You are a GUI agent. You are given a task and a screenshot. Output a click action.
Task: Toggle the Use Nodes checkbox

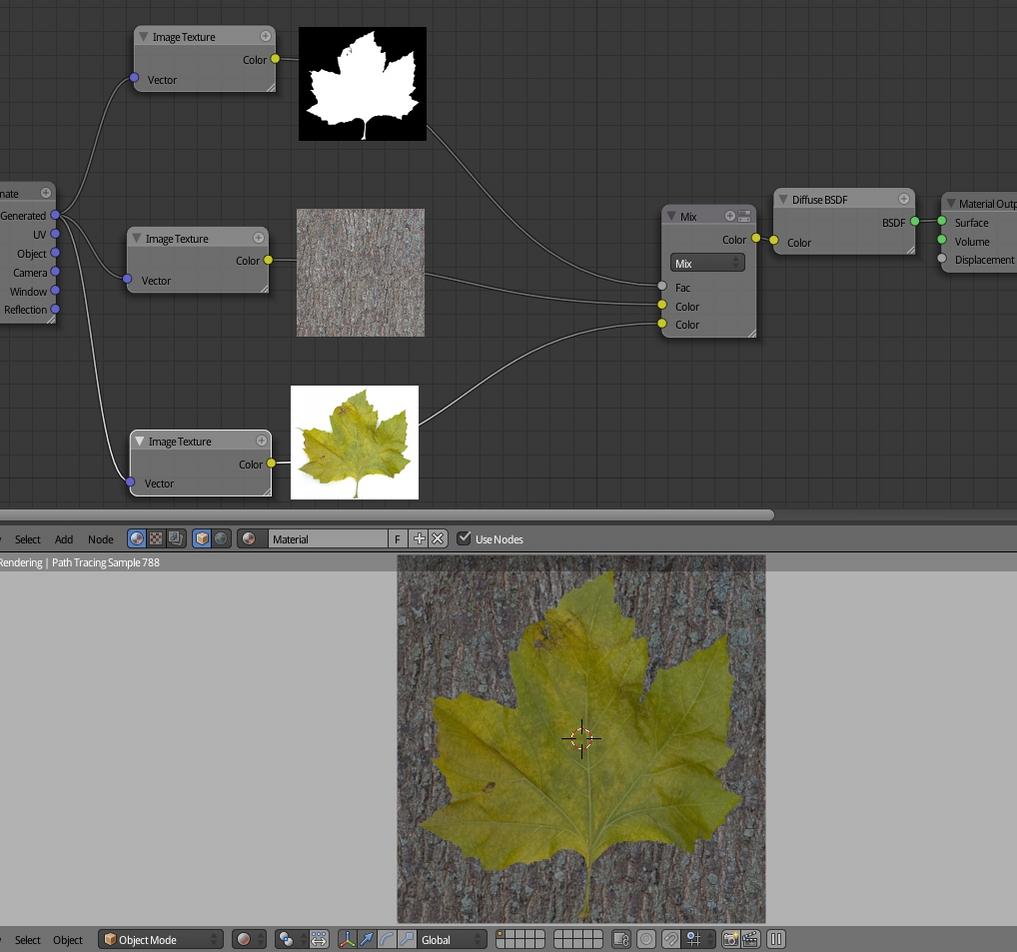(464, 538)
